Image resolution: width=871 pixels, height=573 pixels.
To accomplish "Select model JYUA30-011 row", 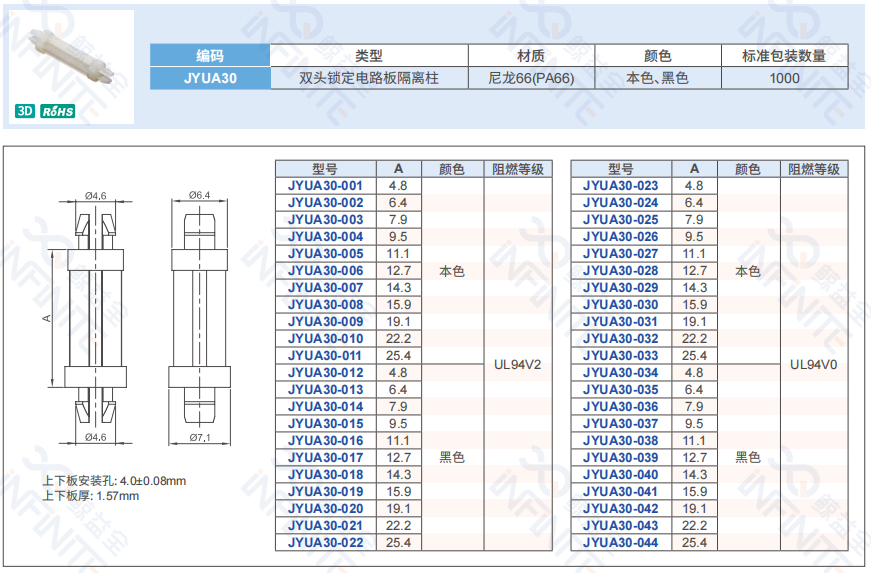I will (x=325, y=356).
